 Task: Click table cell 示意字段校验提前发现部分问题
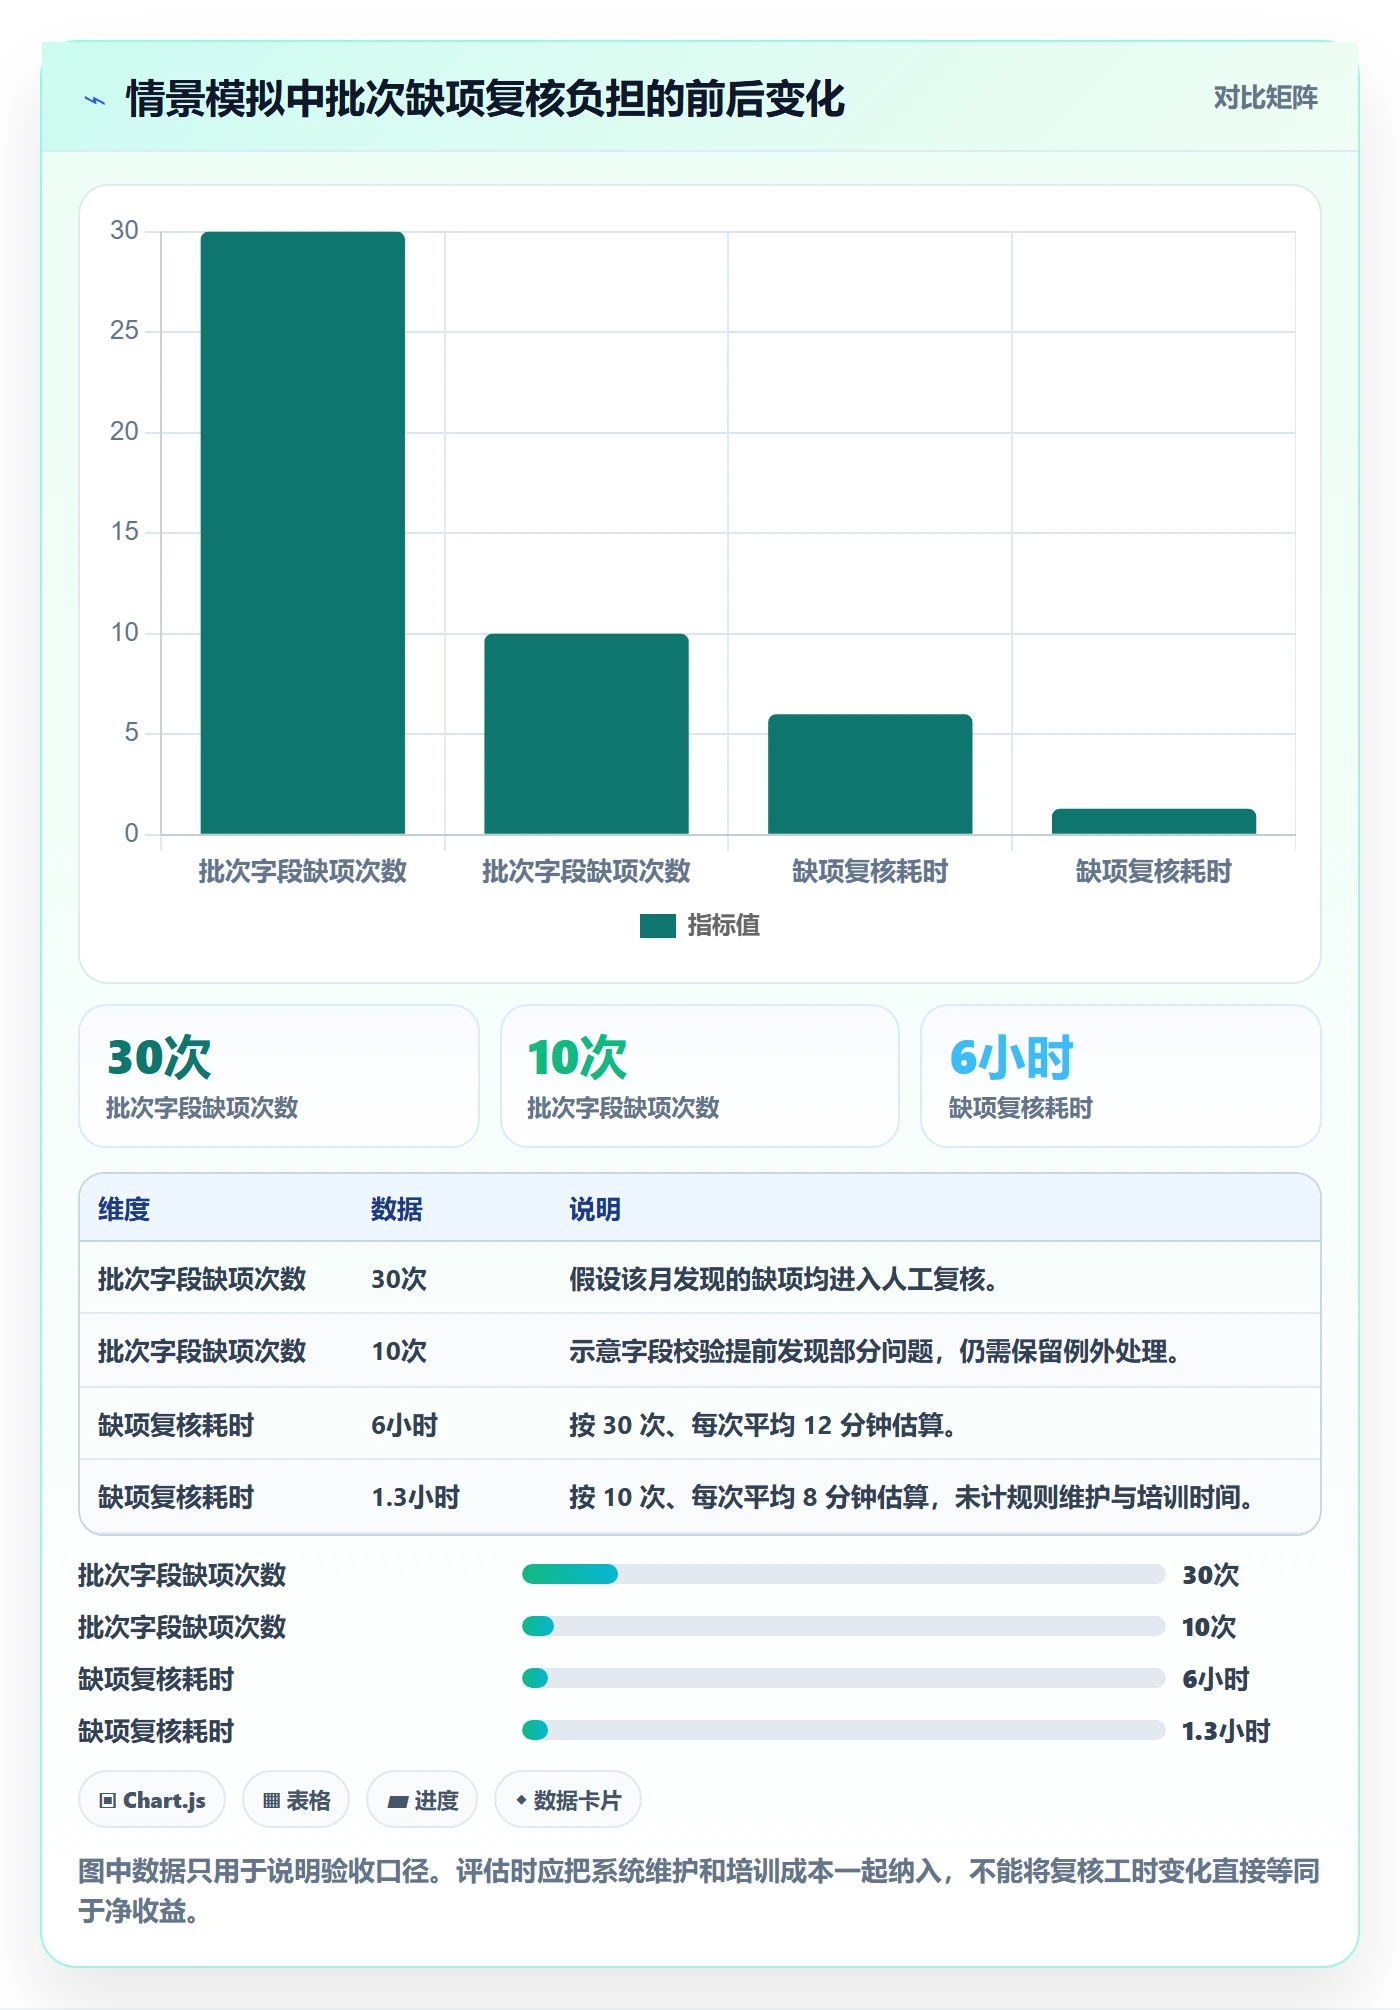875,1352
